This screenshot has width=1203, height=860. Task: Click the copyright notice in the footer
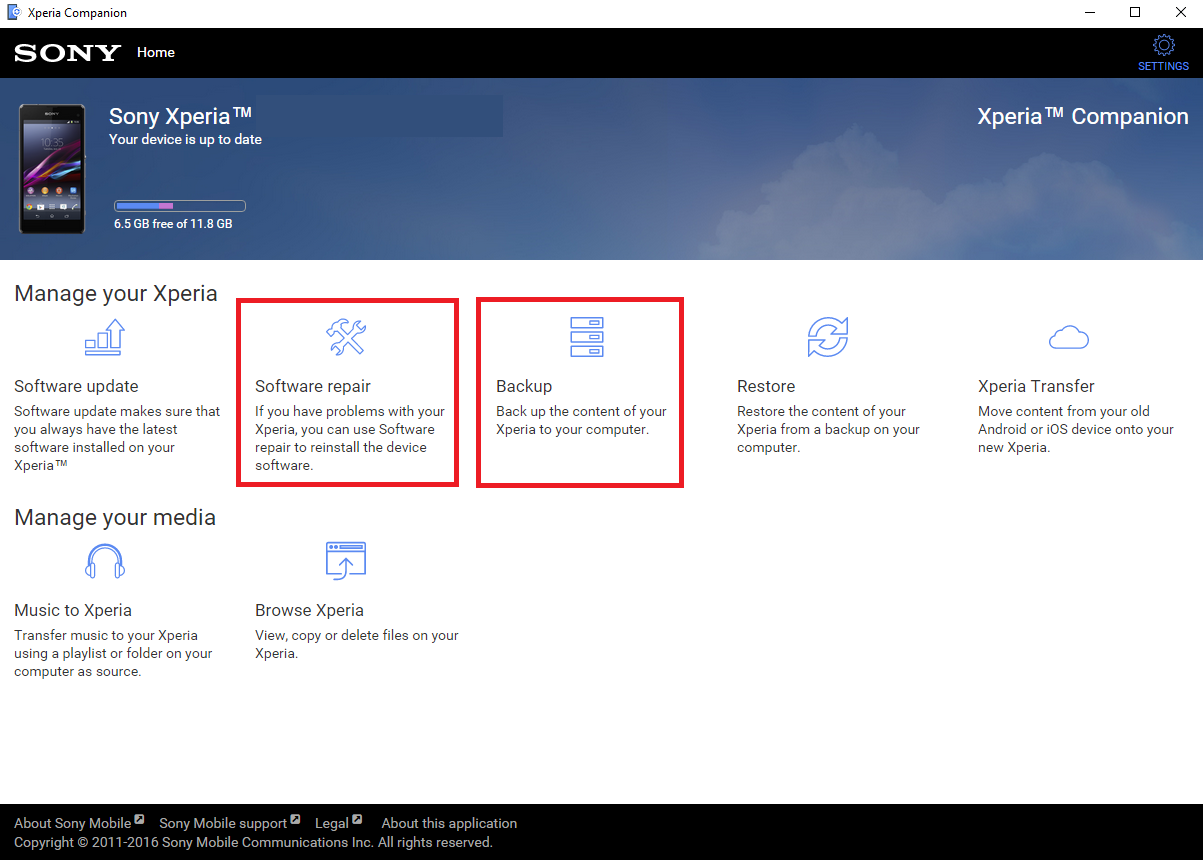[x=253, y=842]
